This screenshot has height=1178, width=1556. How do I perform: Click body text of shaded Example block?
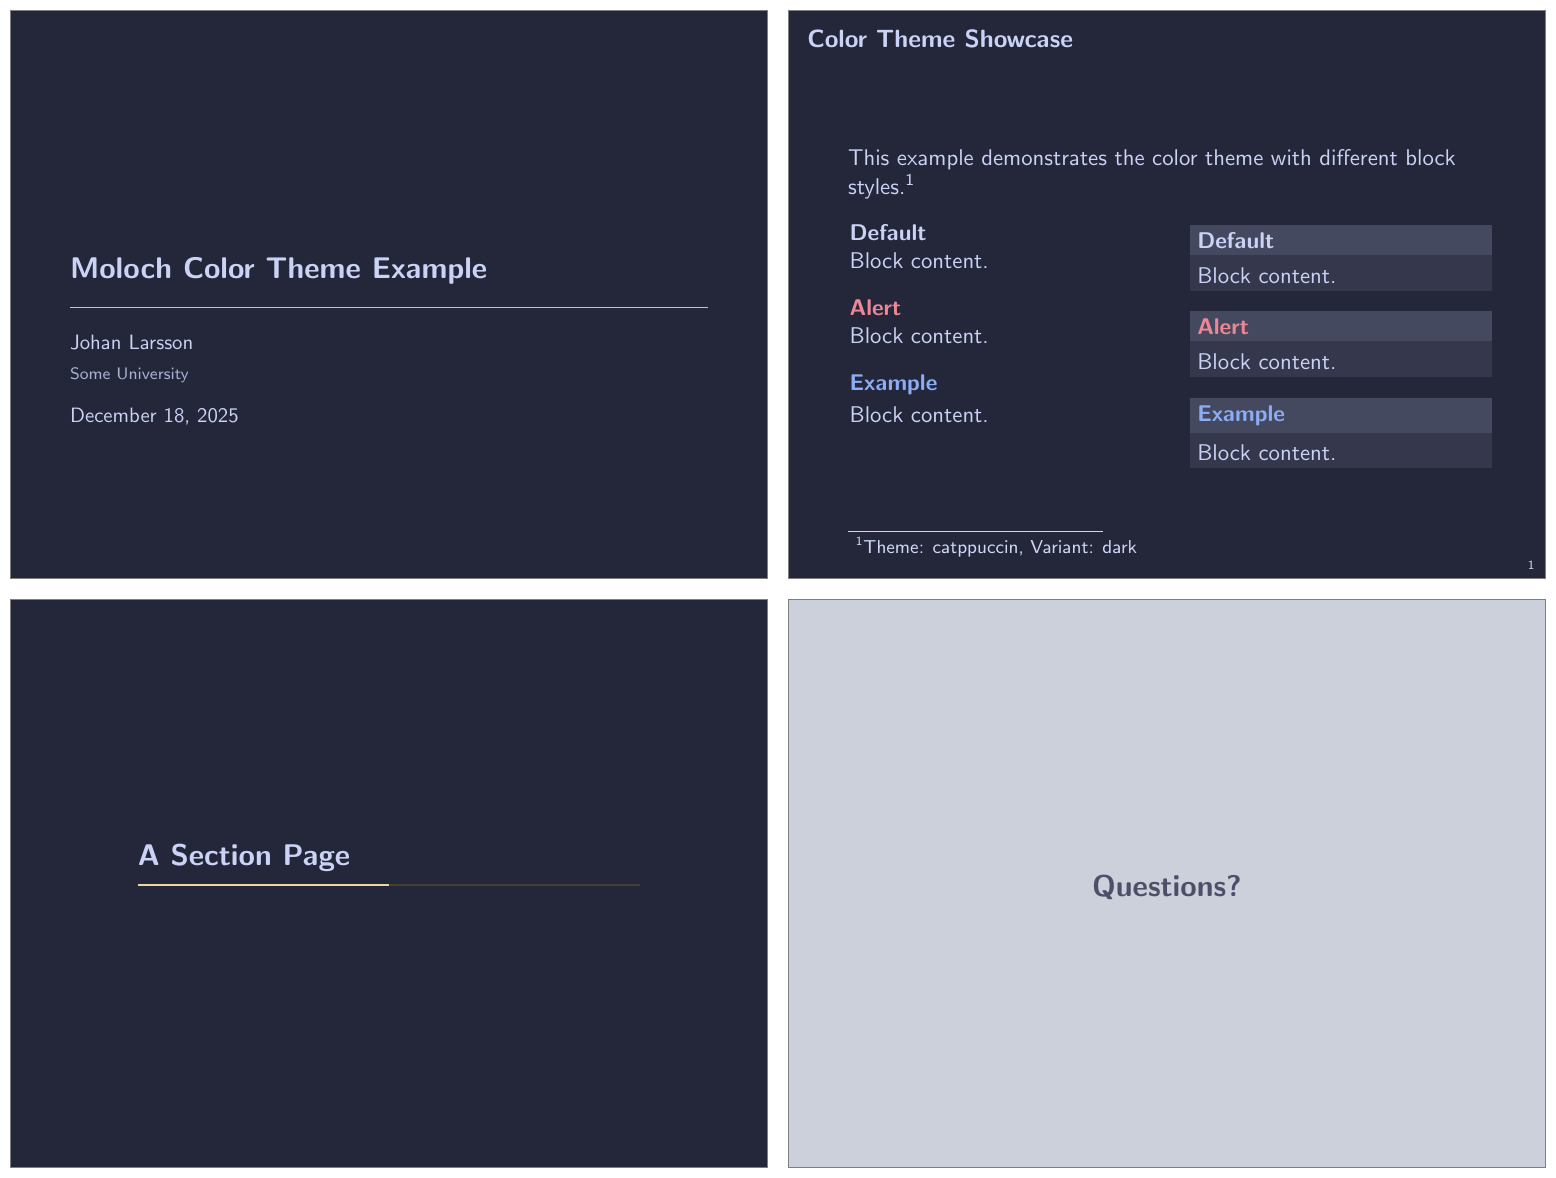pos(1266,453)
